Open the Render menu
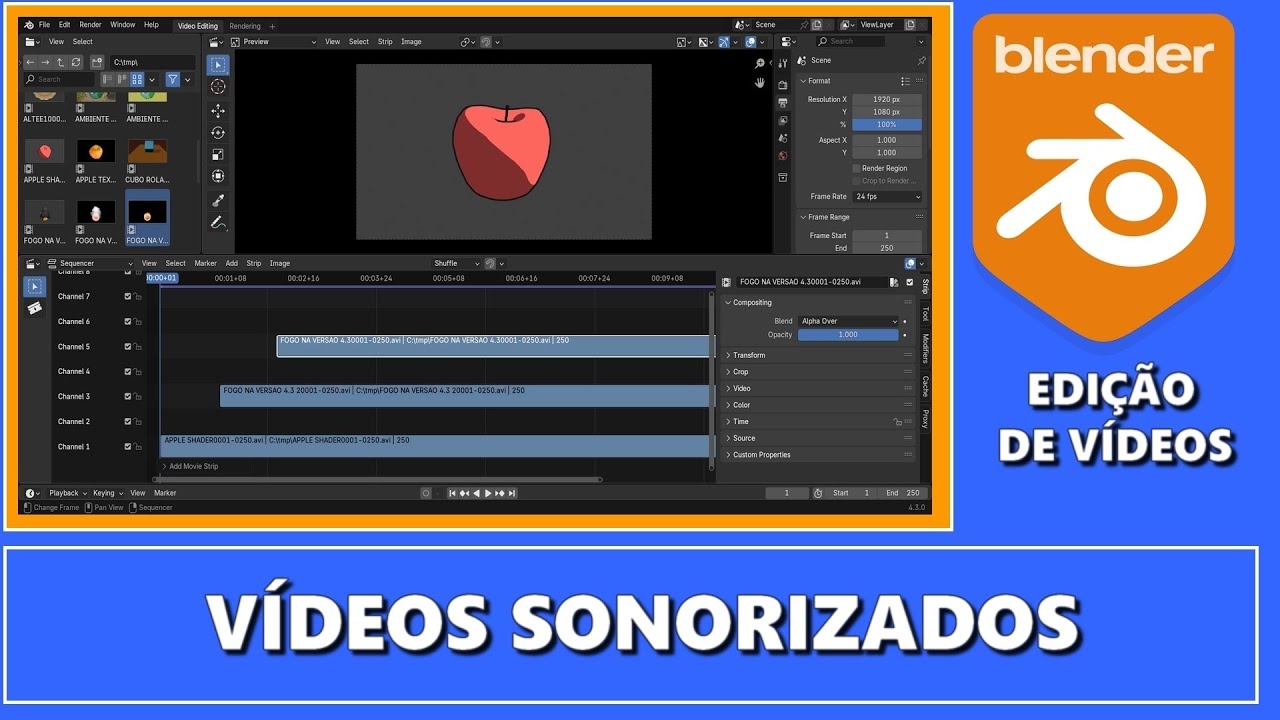Screen dimensions: 1280x720 [x=90, y=25]
